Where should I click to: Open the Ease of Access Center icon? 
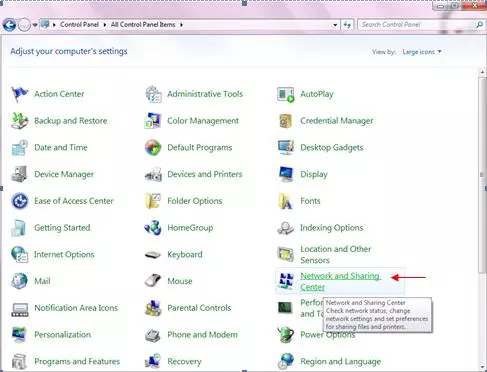coord(19,201)
